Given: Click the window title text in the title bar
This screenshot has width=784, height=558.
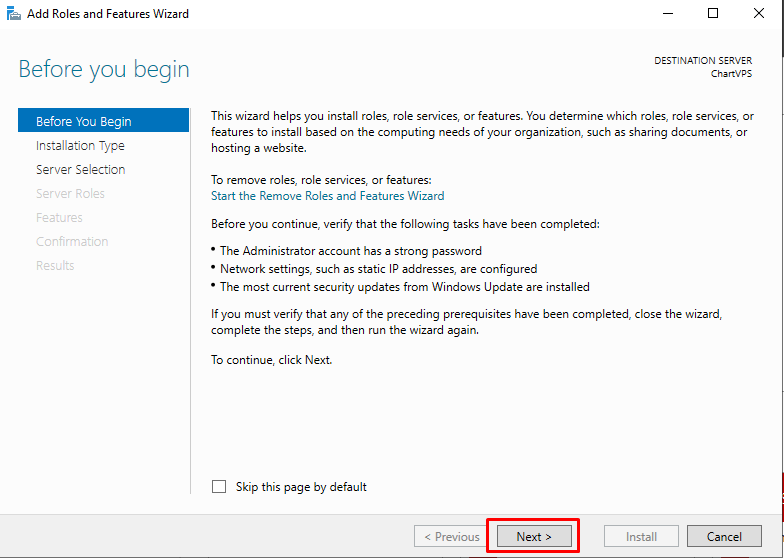Looking at the screenshot, I should click(107, 14).
